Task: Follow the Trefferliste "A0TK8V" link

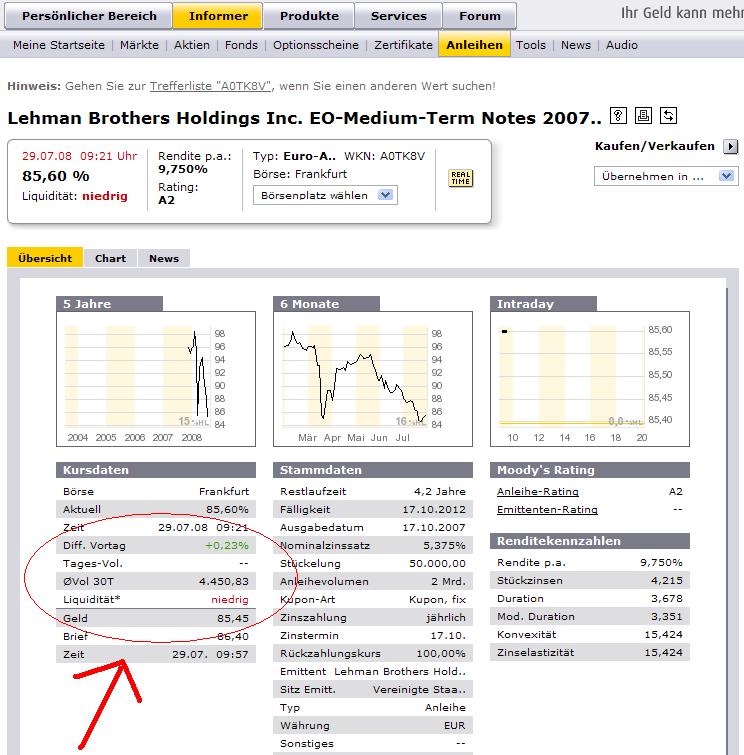Action: coord(210,86)
